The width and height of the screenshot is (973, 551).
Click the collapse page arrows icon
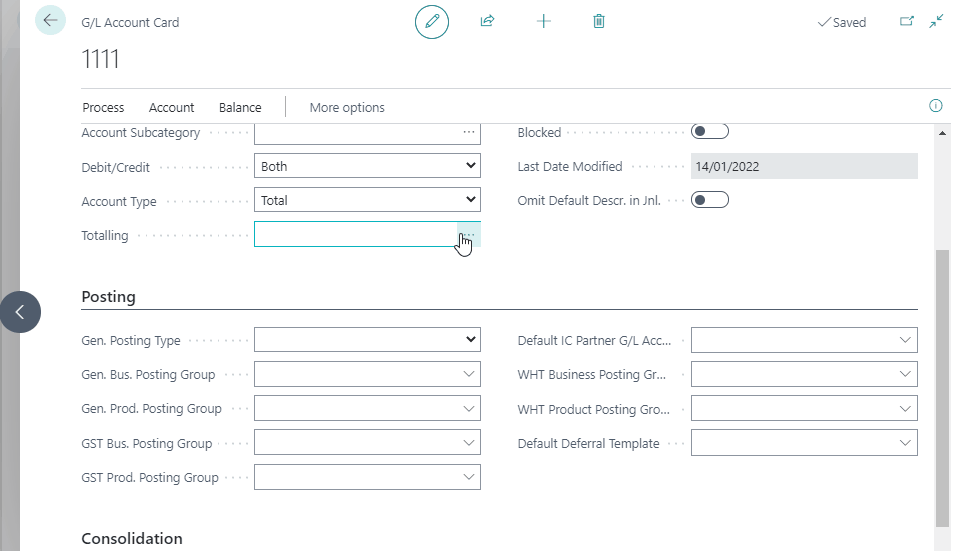tap(936, 21)
